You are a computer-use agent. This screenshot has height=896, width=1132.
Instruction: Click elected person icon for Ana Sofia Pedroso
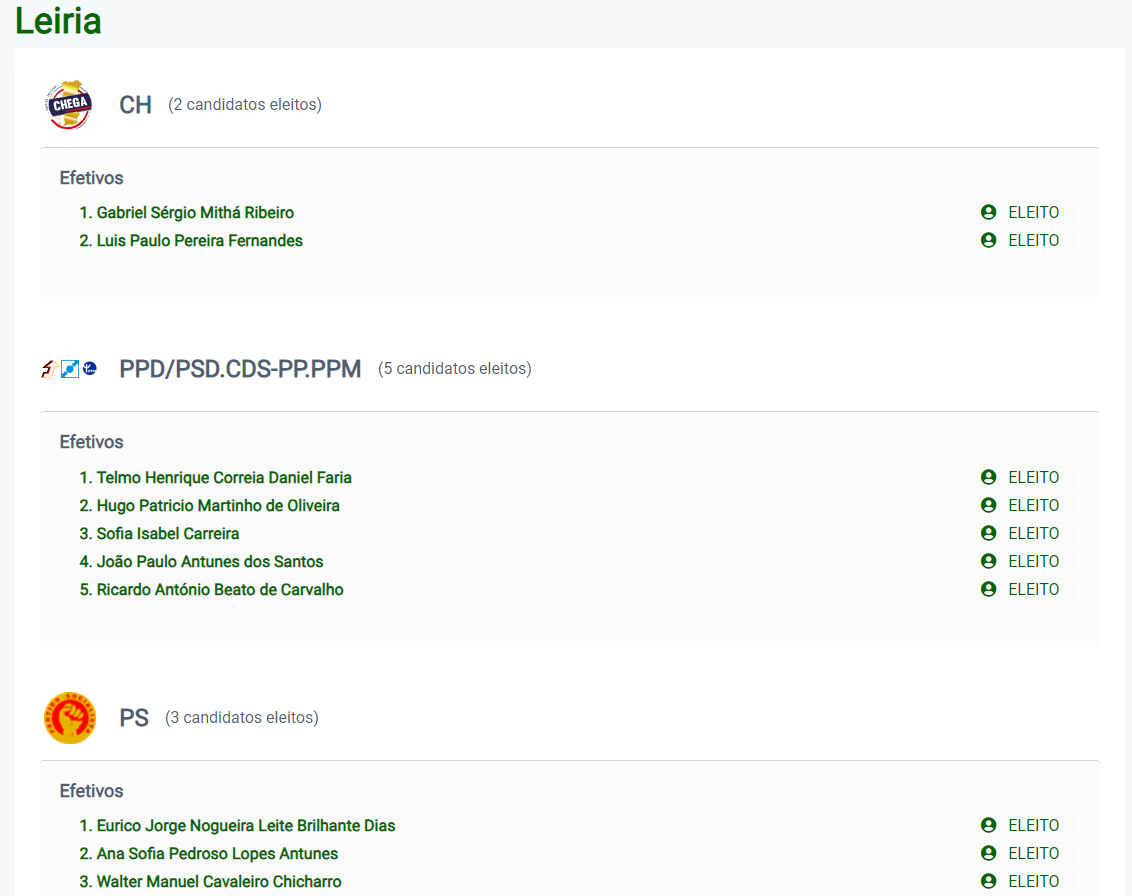[x=988, y=853]
